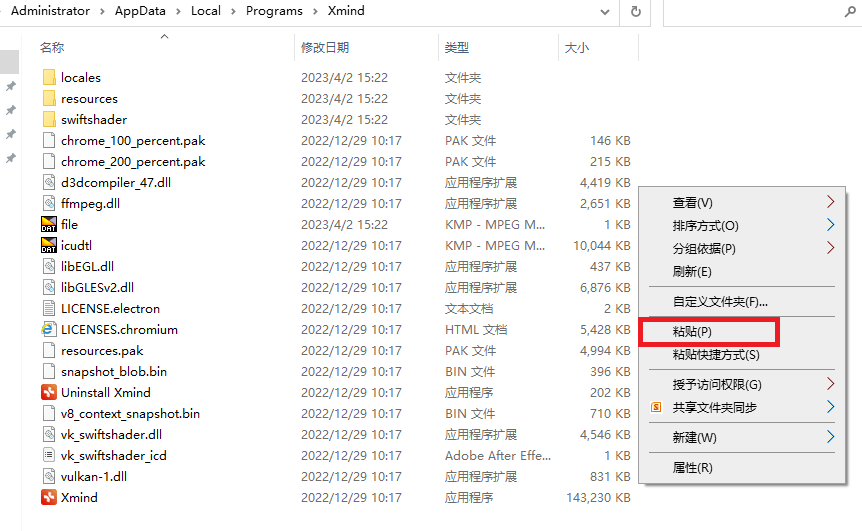Image resolution: width=862 pixels, height=531 pixels.
Task: Click Xmind in the breadcrumb path
Action: [346, 11]
